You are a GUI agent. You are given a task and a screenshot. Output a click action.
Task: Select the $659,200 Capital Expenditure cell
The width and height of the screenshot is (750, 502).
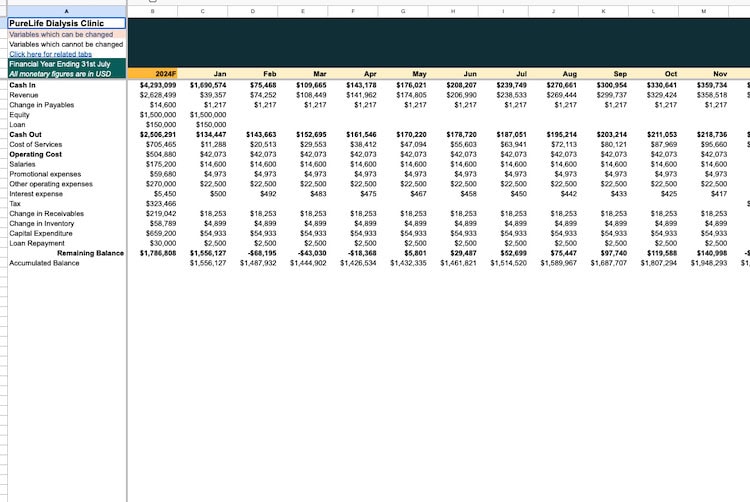click(152, 233)
